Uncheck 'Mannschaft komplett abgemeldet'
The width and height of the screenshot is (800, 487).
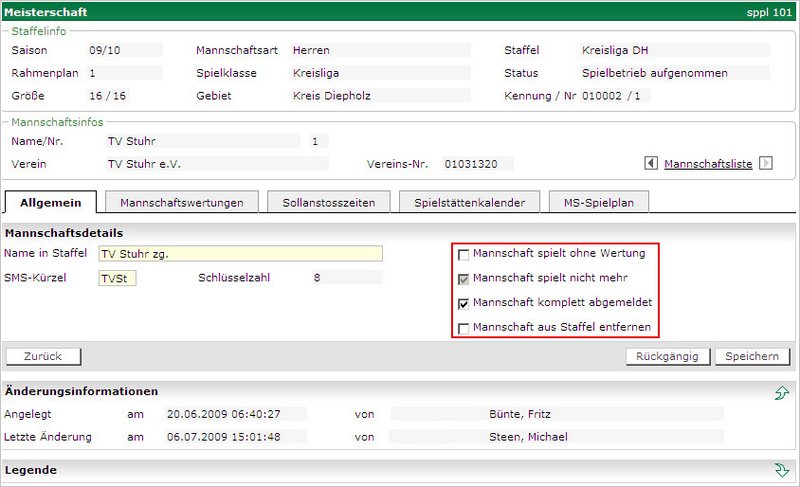pos(463,303)
